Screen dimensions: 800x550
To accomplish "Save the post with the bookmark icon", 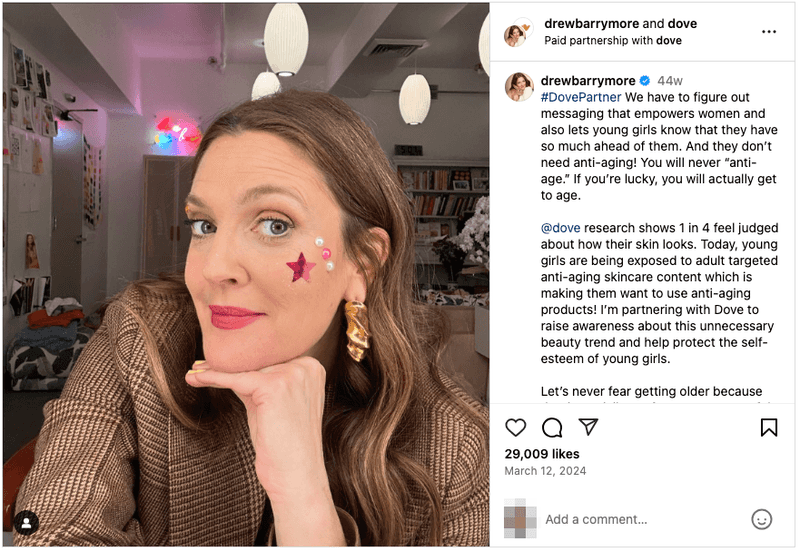I will tap(768, 428).
